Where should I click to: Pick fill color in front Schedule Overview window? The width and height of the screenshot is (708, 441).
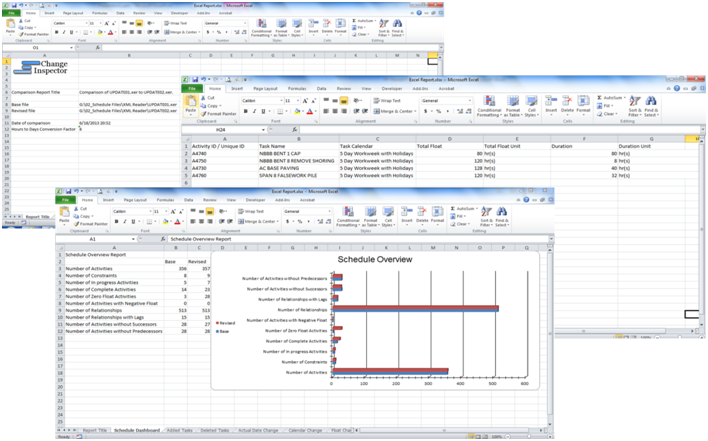(x=166, y=222)
